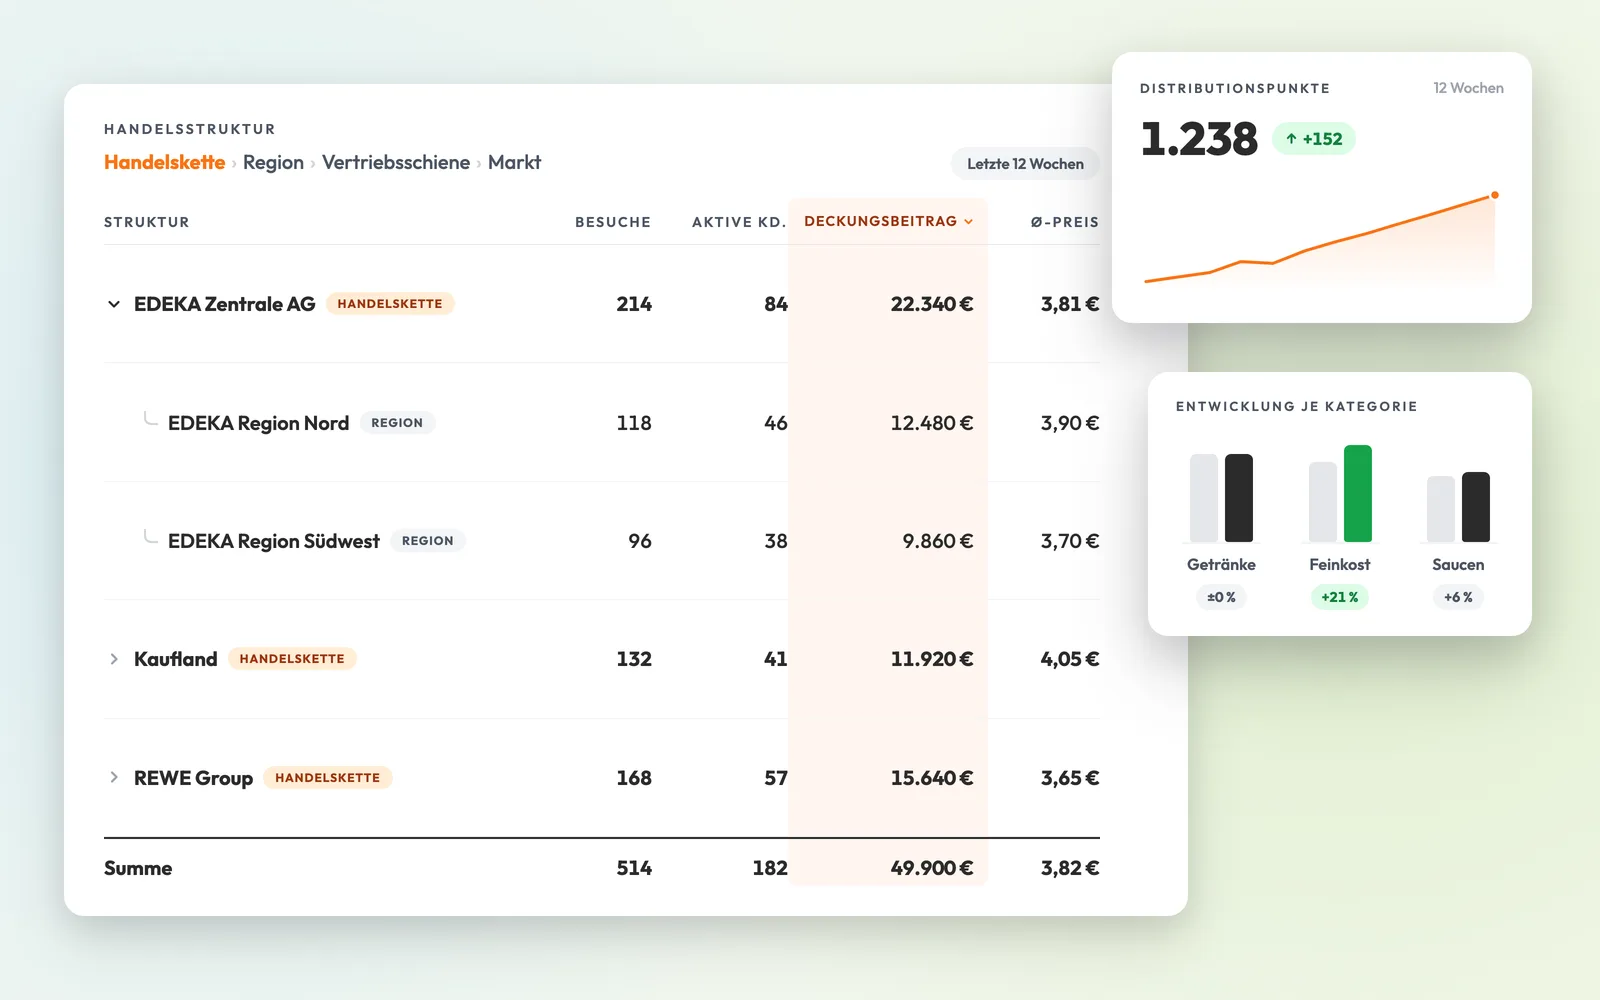This screenshot has width=1600, height=1000.
Task: Expand the REWE Group row
Action: point(114,778)
